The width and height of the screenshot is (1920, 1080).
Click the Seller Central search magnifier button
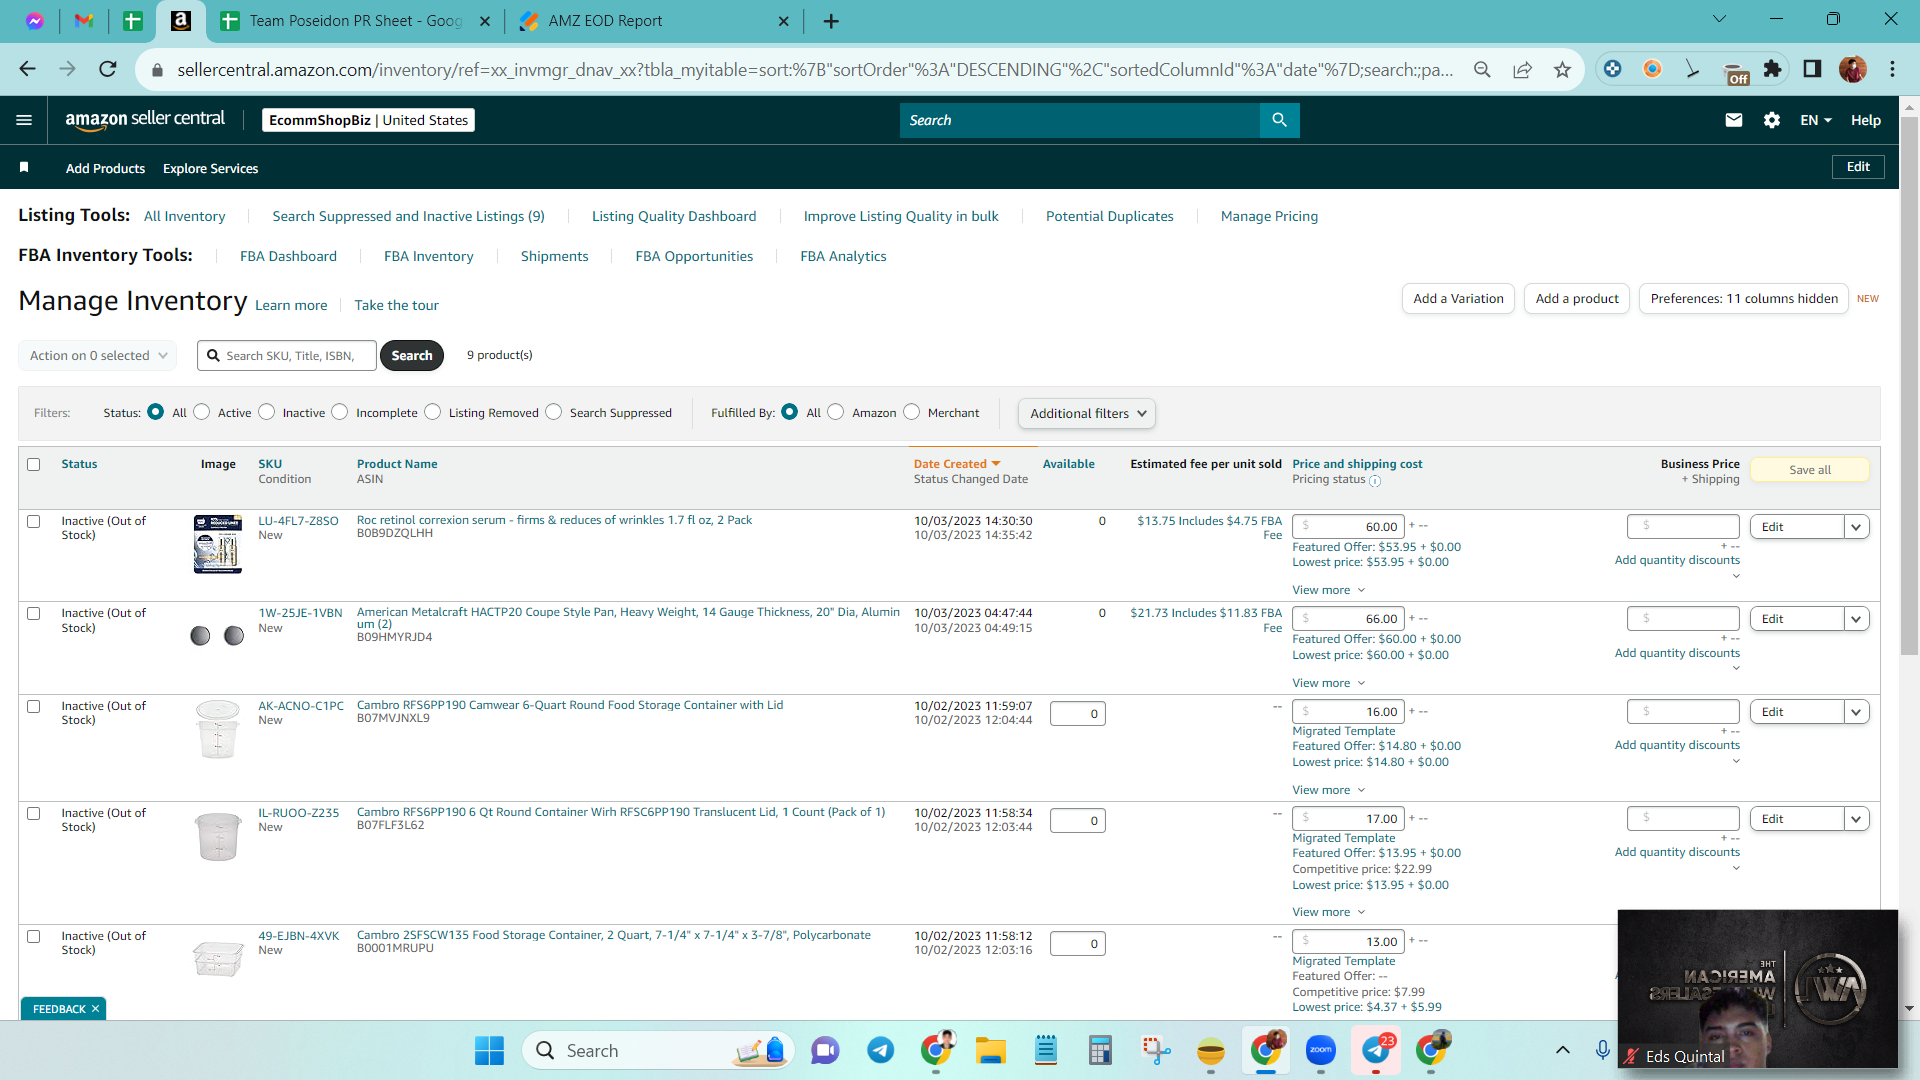tap(1279, 120)
